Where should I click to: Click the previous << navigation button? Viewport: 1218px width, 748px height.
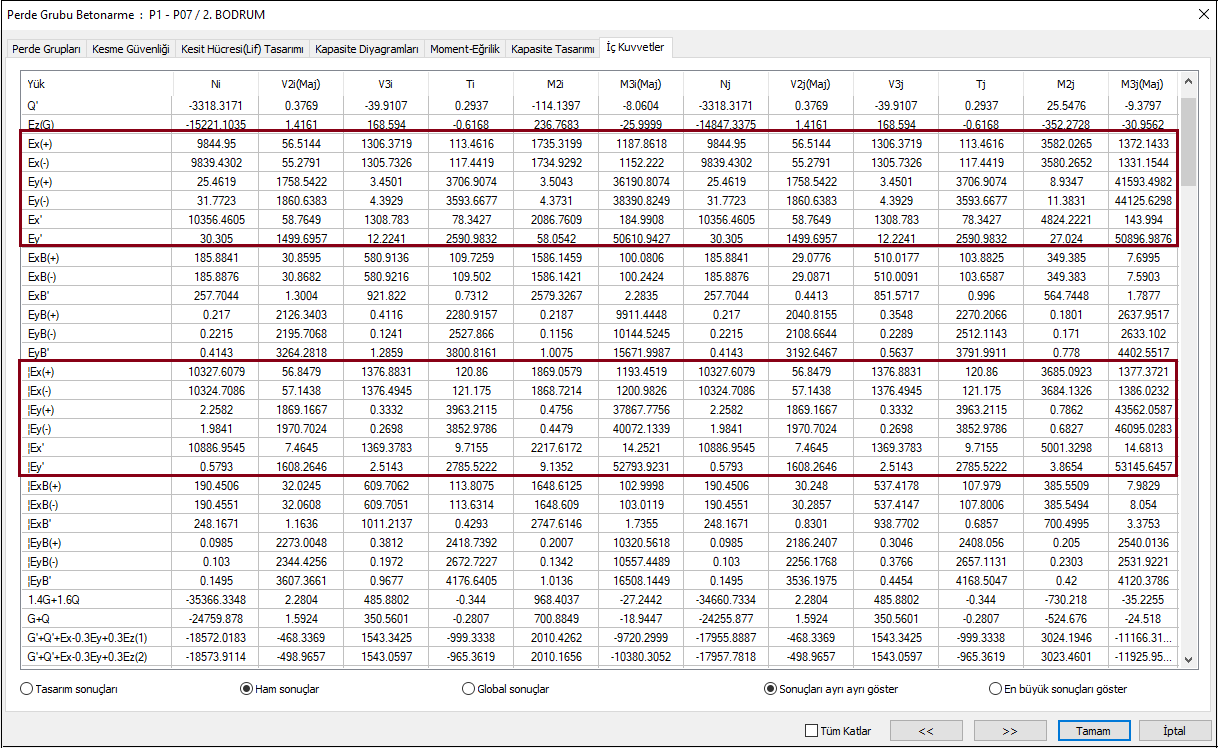coord(925,731)
